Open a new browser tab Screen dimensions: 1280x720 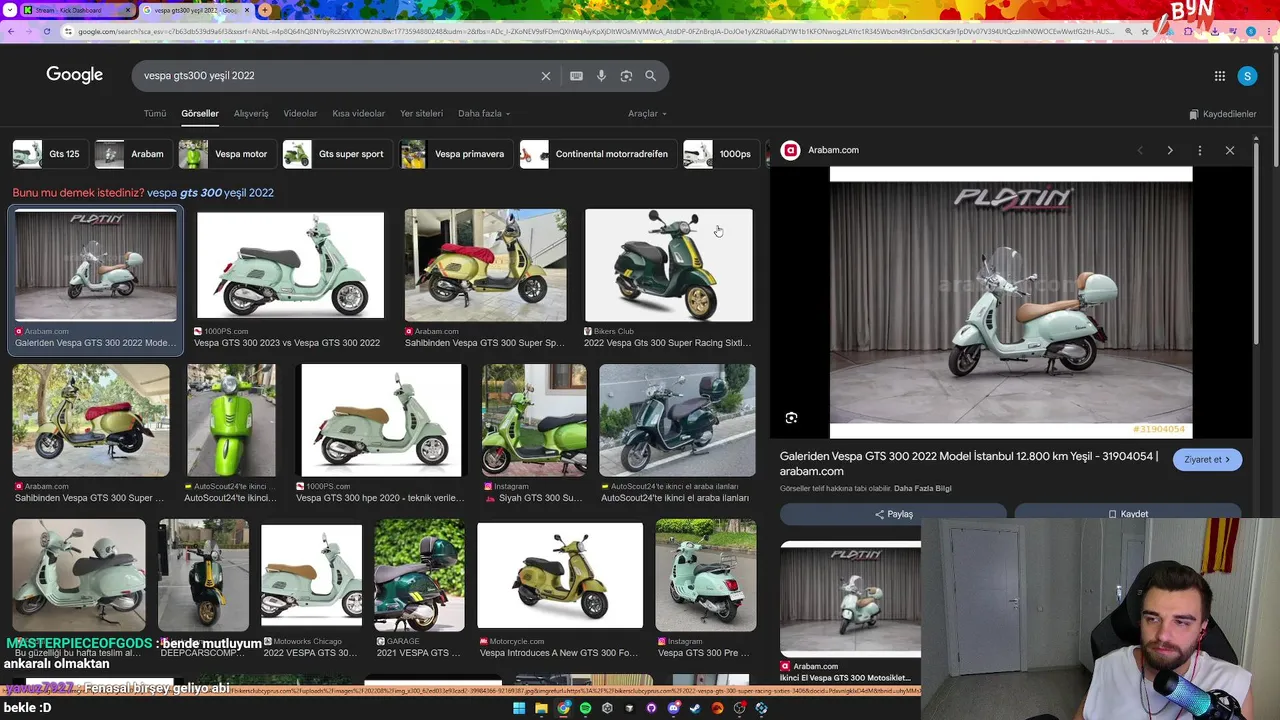tap(265, 10)
